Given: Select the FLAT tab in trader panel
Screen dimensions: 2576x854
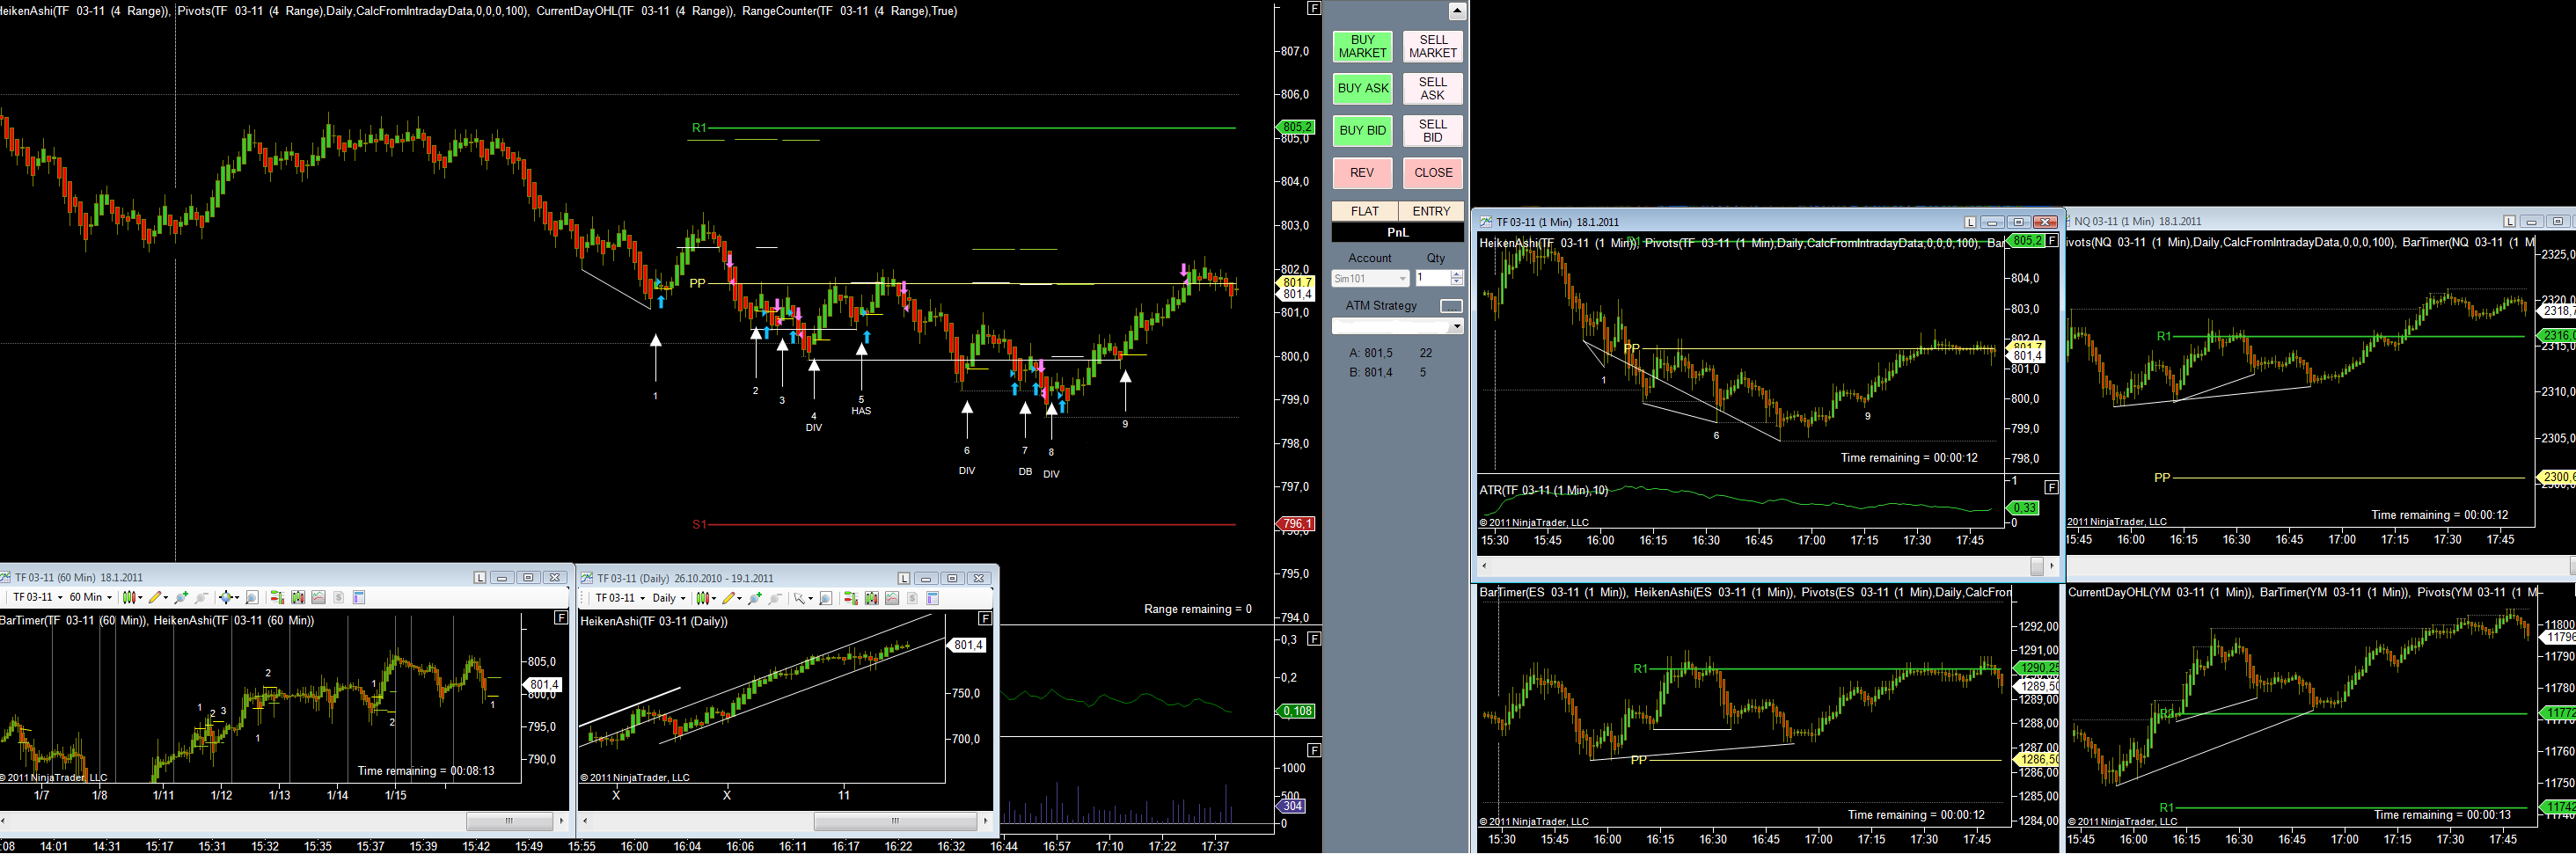Looking at the screenshot, I should click(1364, 212).
